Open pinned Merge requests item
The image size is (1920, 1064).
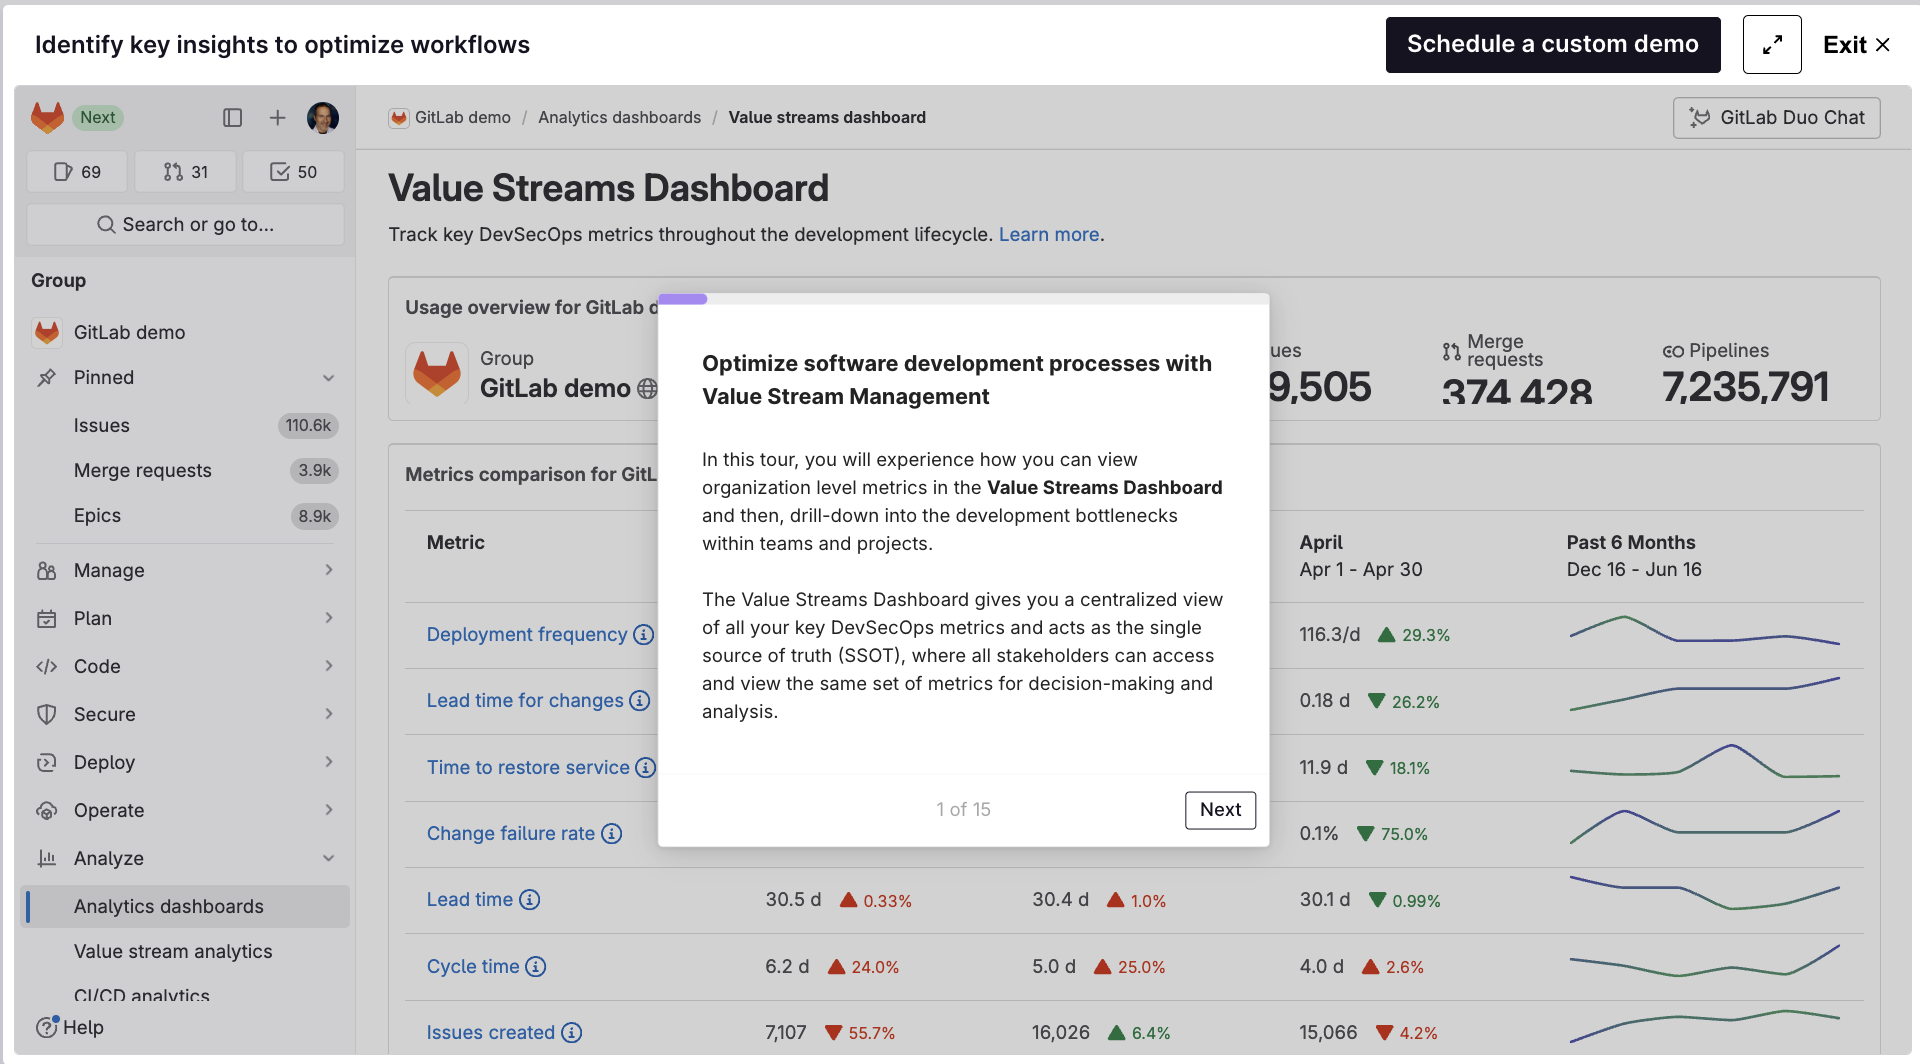[x=185, y=470]
